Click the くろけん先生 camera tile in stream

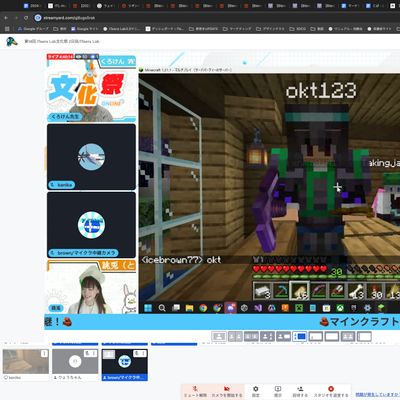pos(91,88)
